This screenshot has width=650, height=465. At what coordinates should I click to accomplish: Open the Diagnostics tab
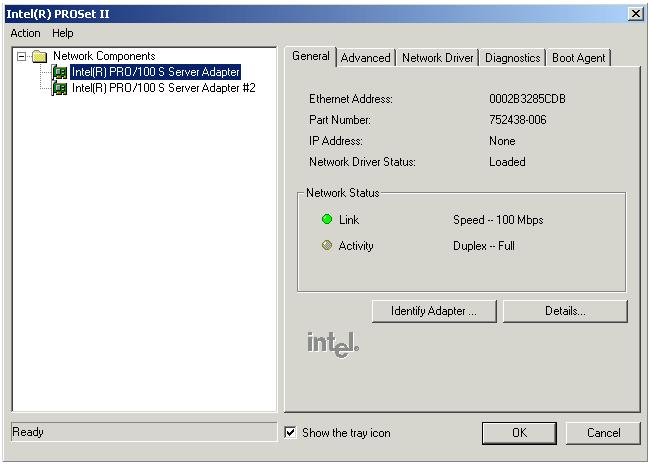pos(512,58)
